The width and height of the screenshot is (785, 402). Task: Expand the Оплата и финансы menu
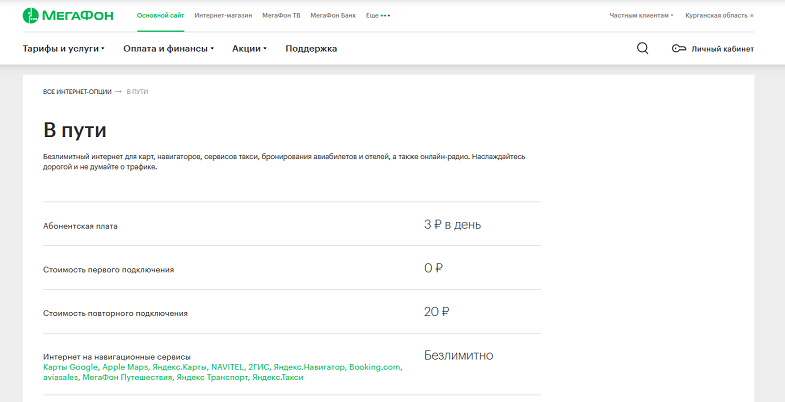(169, 49)
